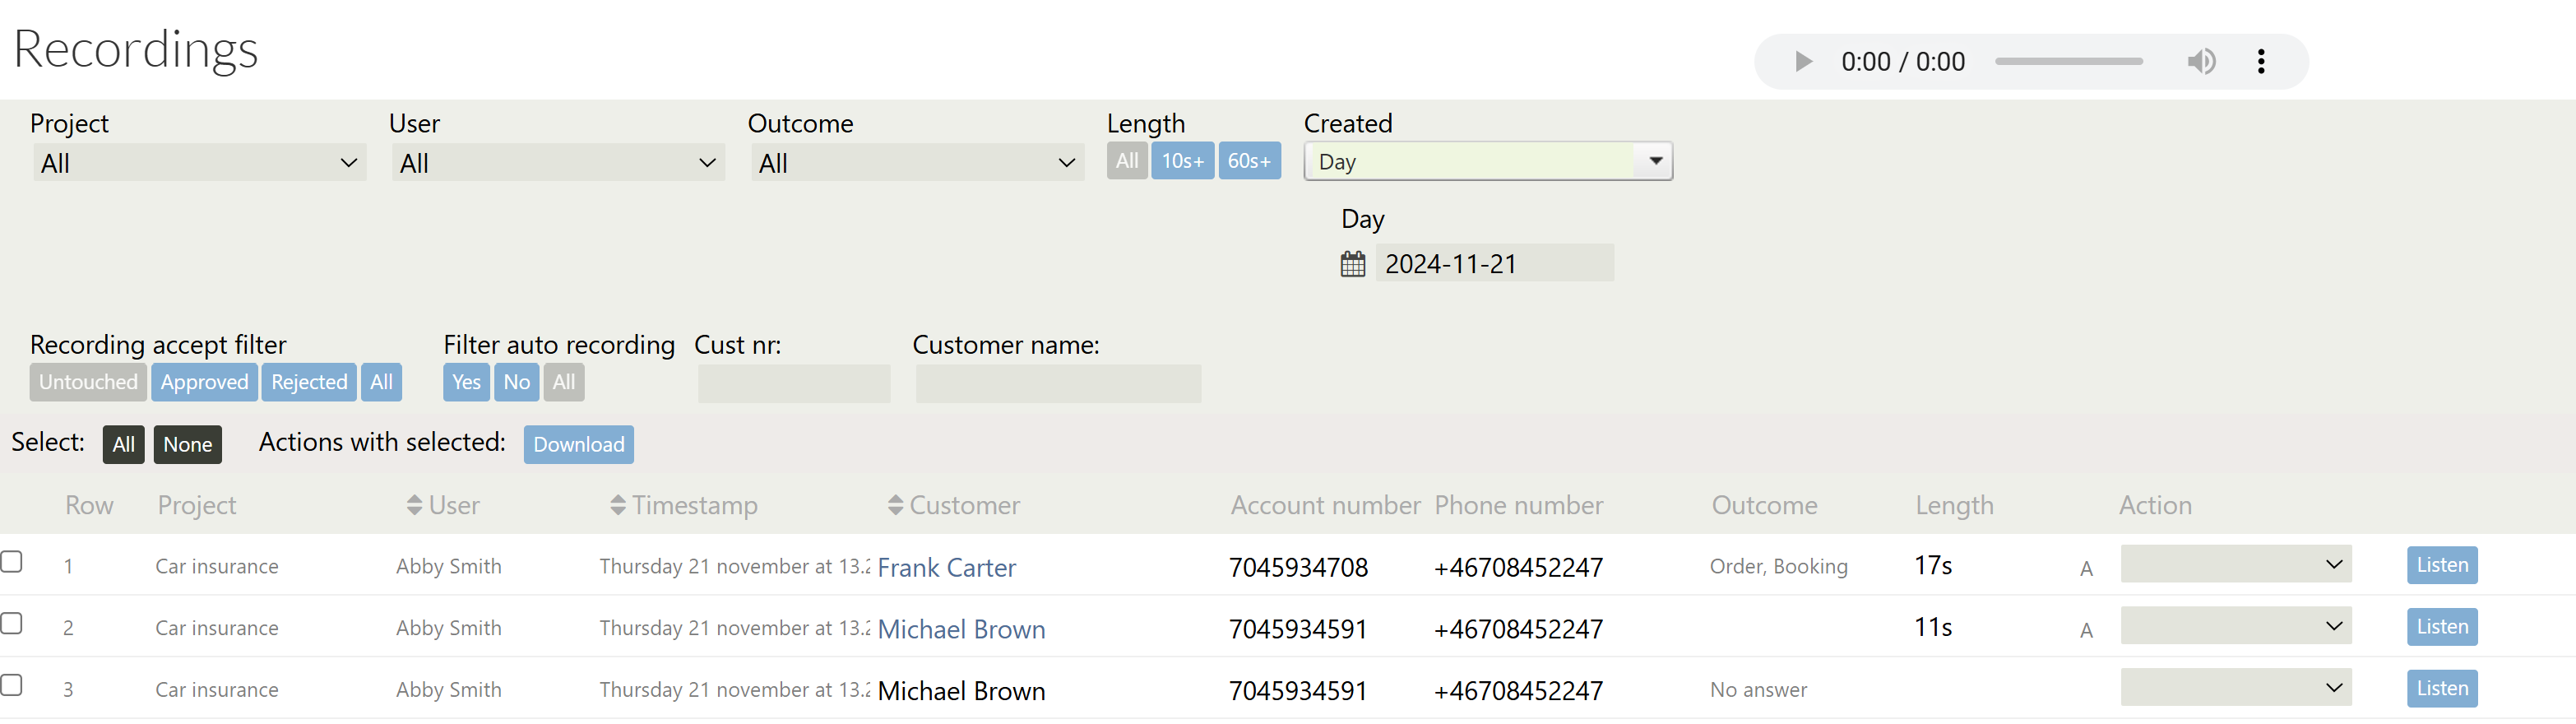Check the box for row 3
This screenshot has width=2576, height=724.
pyautogui.click(x=12, y=685)
